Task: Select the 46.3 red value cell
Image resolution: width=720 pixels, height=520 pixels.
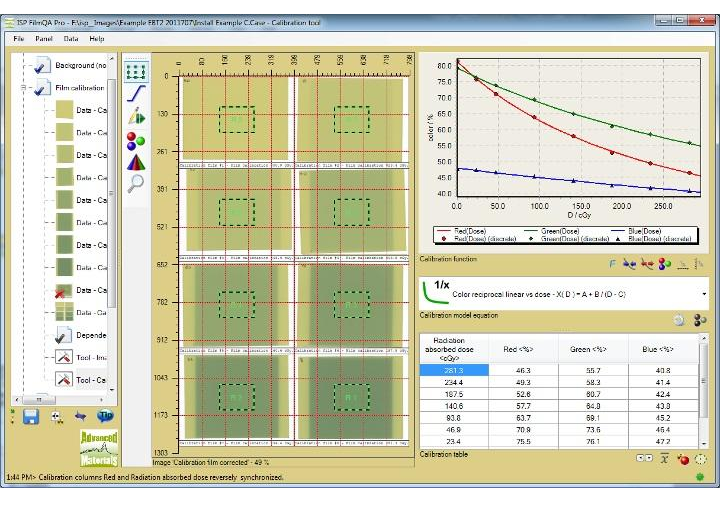Action: [523, 370]
